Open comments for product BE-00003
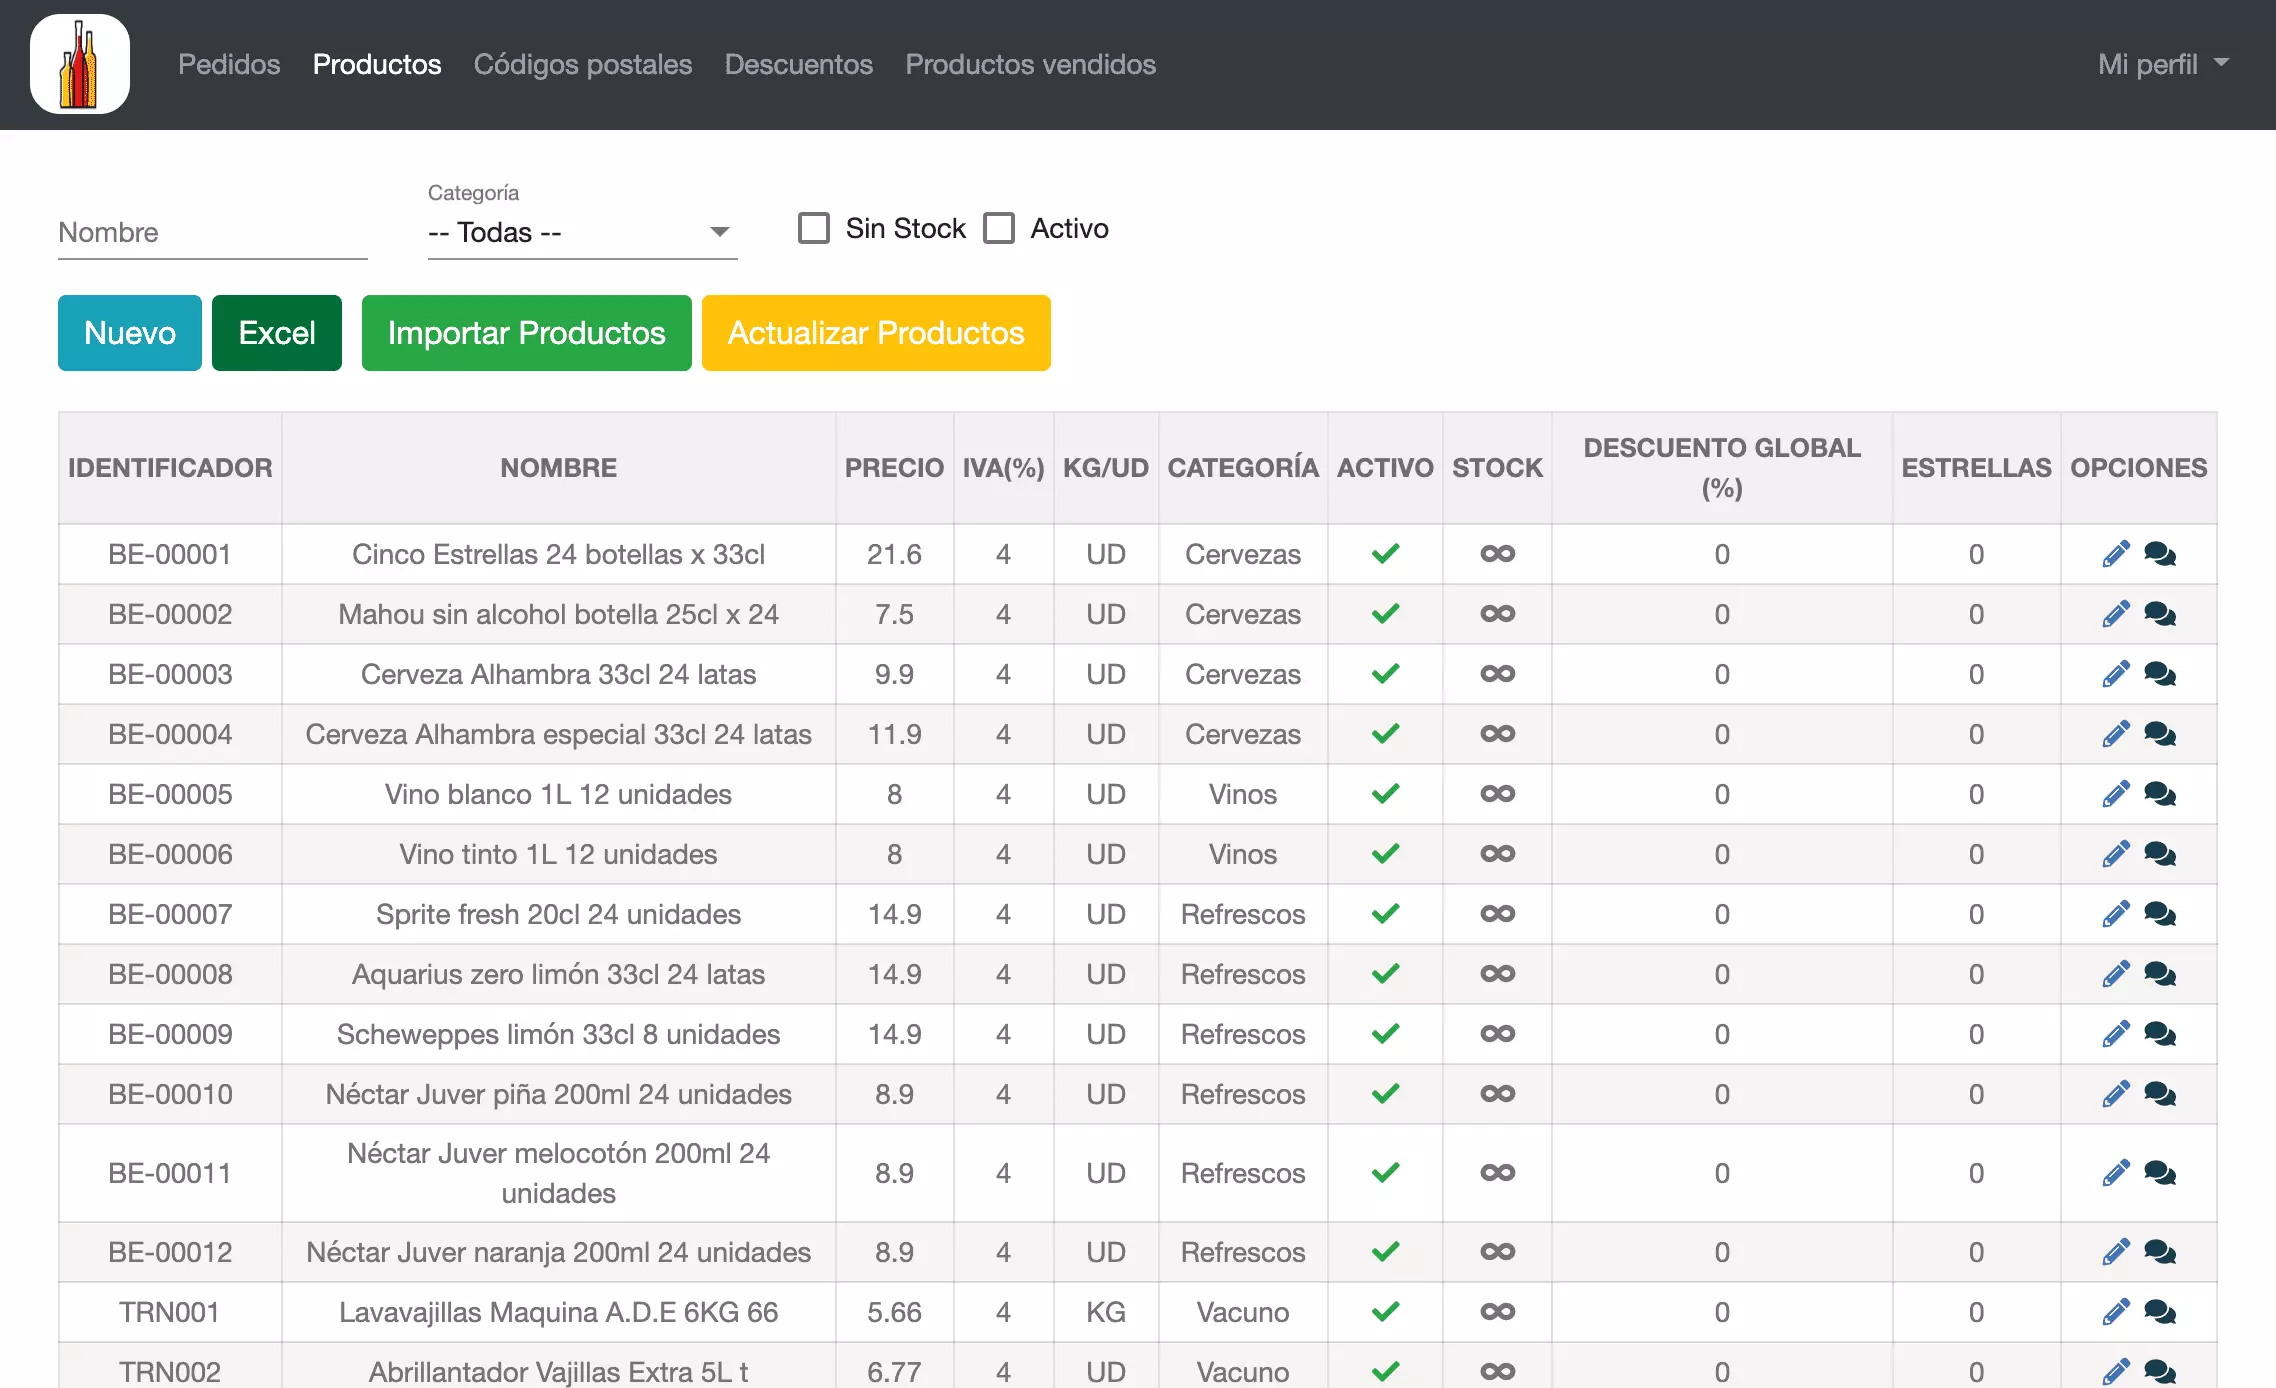The image size is (2276, 1388). click(x=2160, y=674)
